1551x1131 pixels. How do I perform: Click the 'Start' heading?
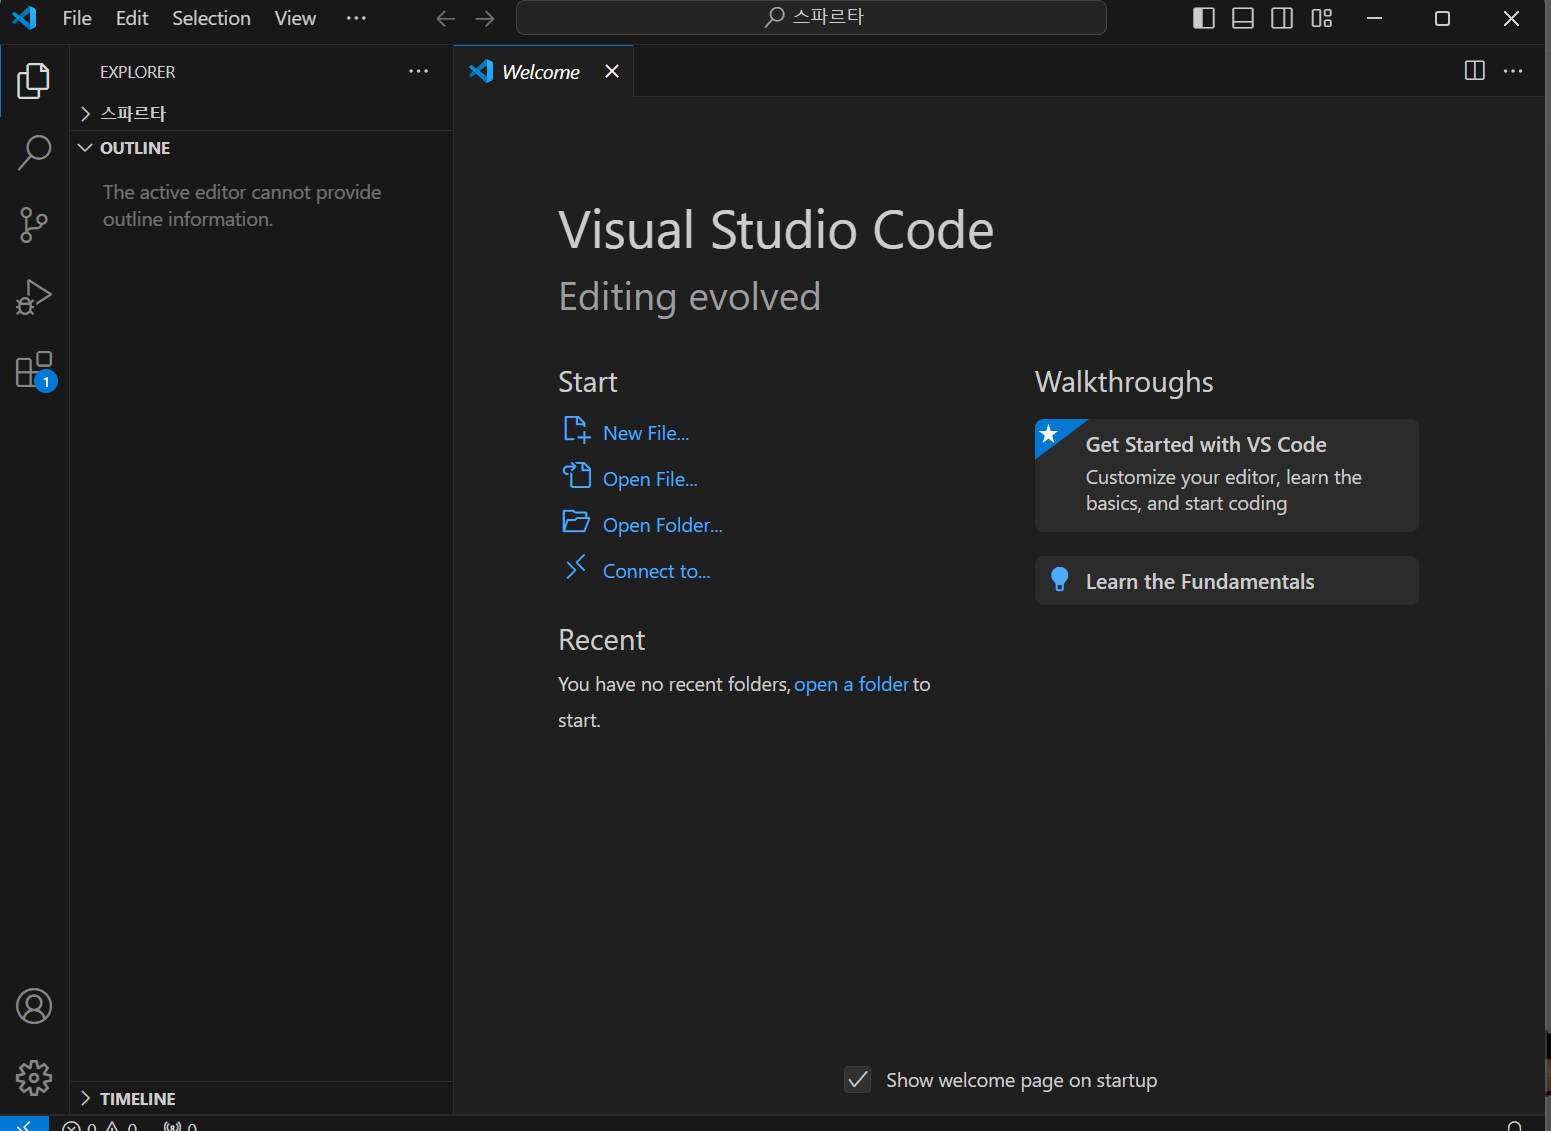[x=587, y=382]
